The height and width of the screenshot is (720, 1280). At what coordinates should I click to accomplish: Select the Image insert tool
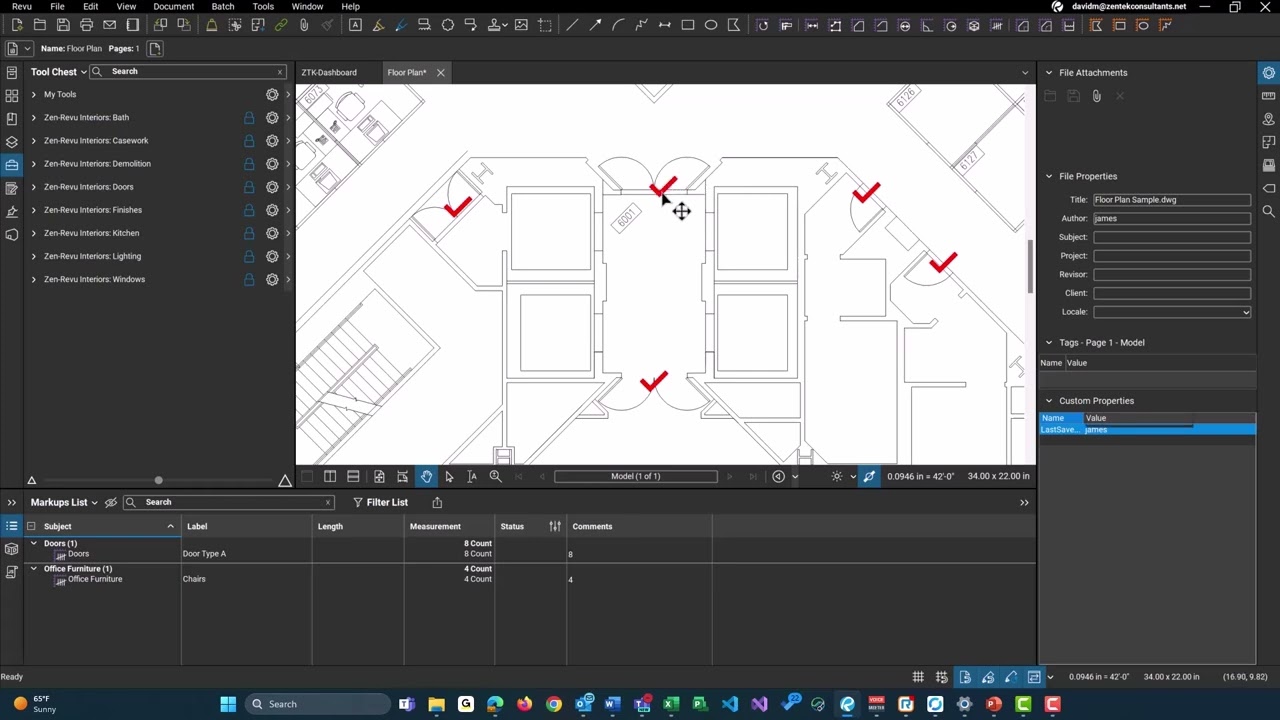click(x=521, y=25)
